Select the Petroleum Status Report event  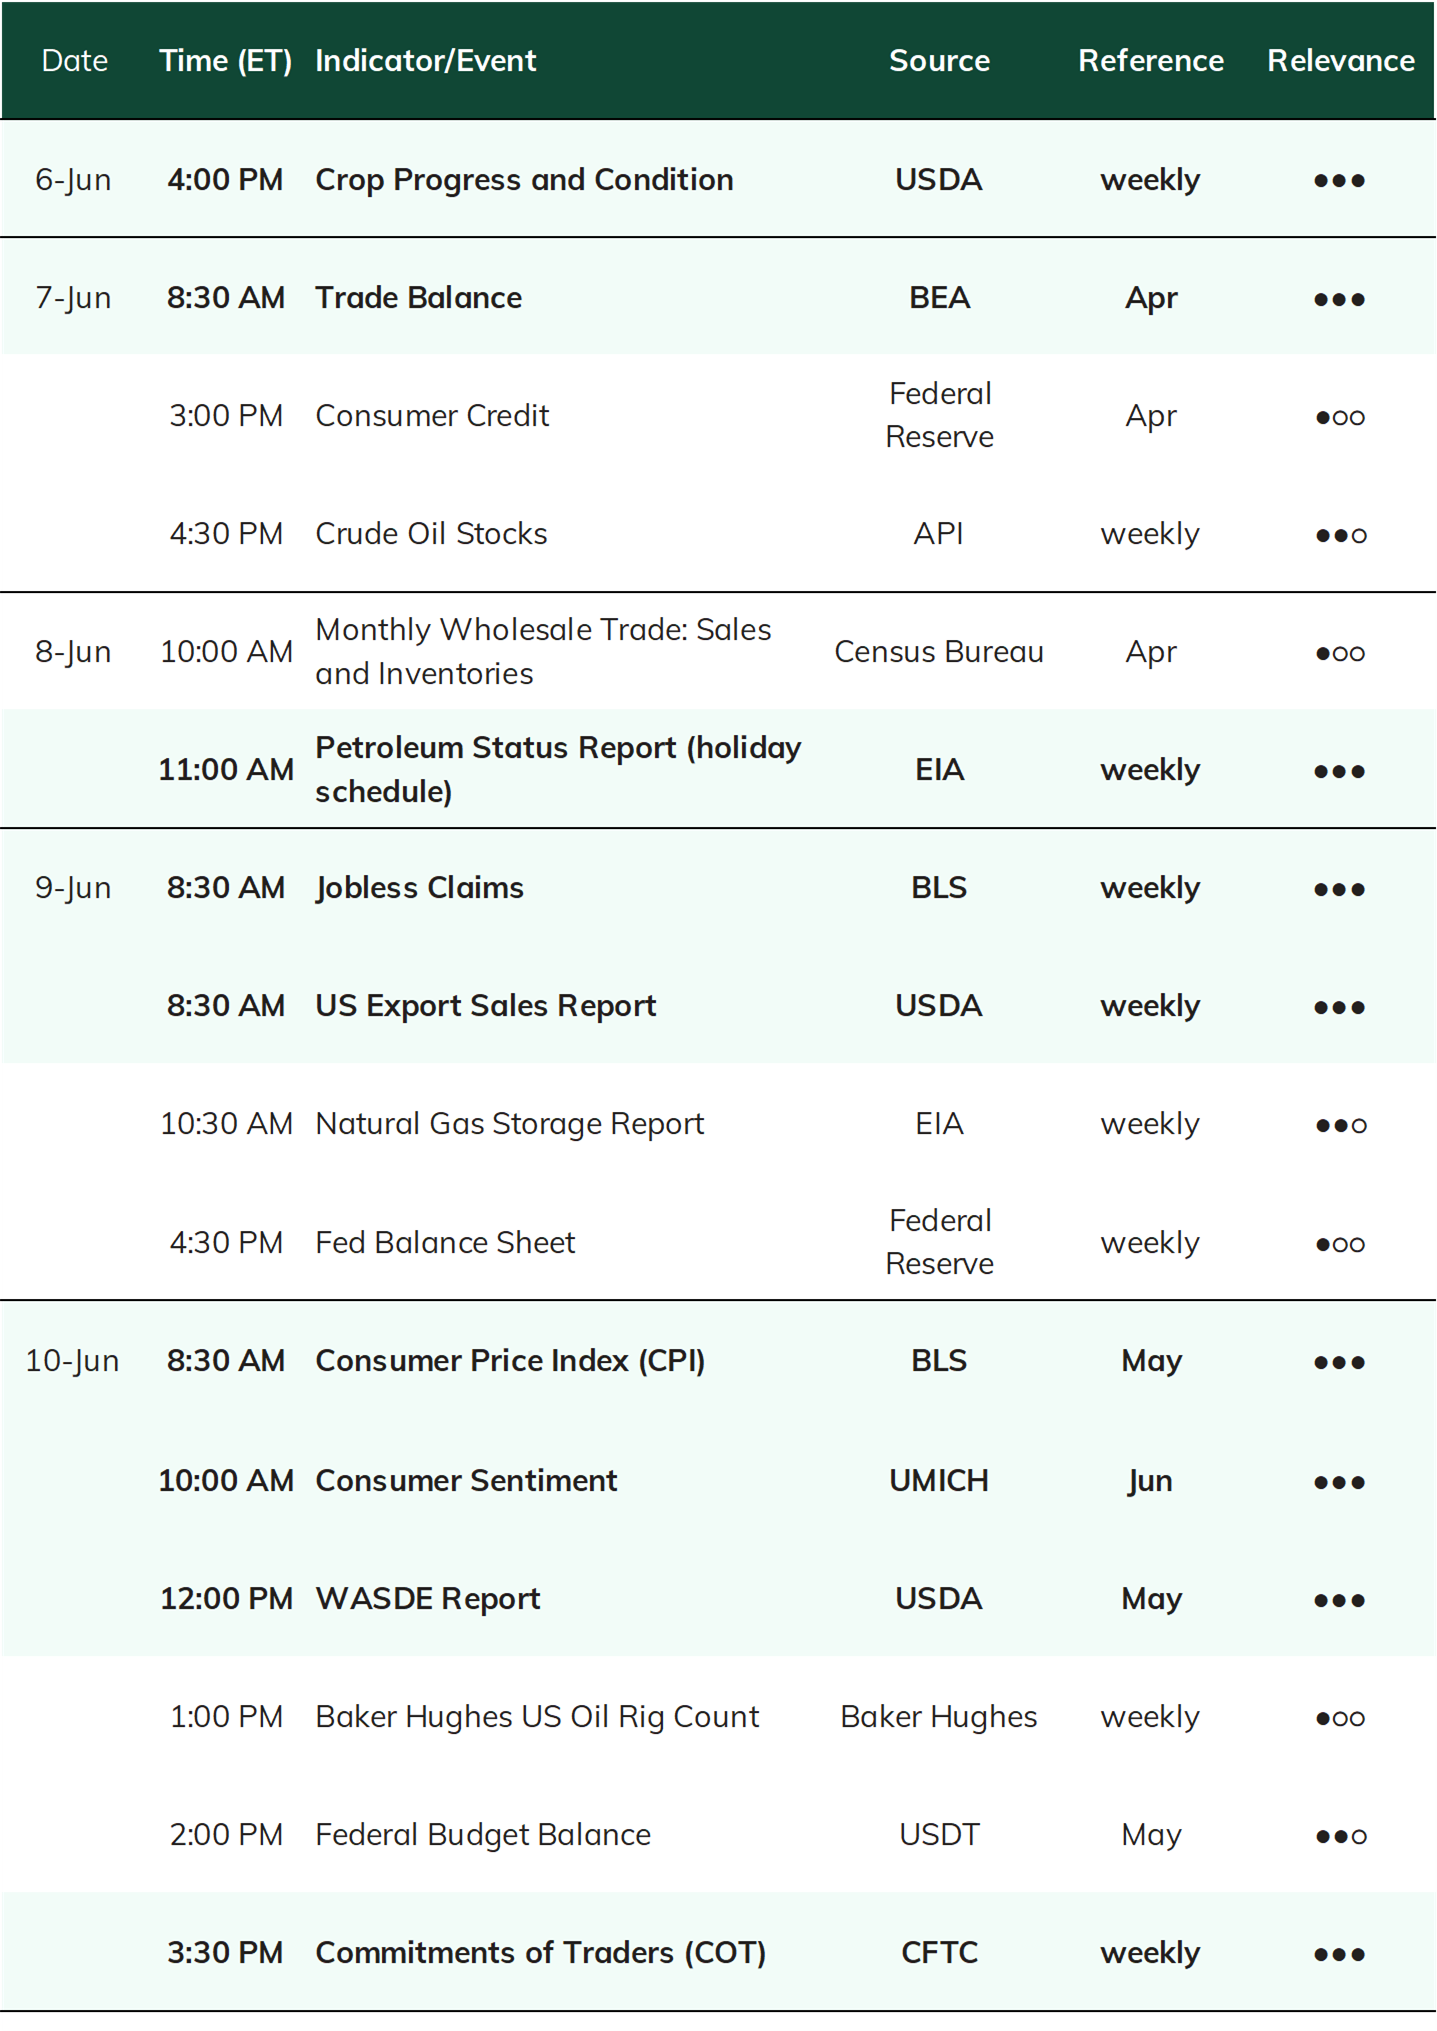click(558, 769)
